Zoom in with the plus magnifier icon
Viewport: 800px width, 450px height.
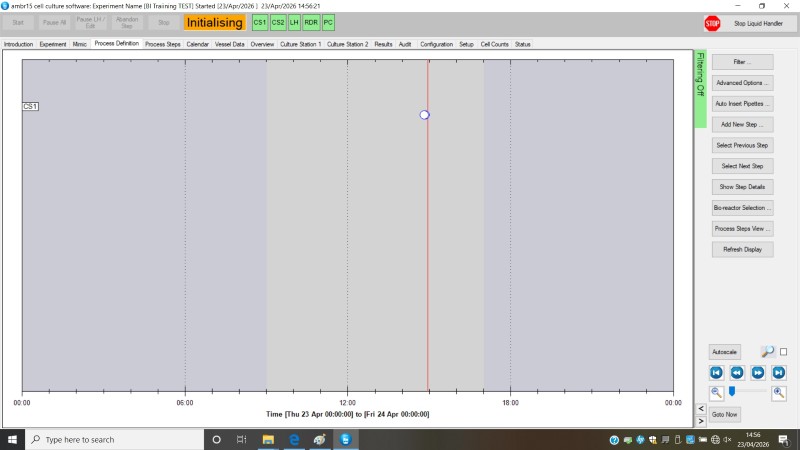(779, 393)
